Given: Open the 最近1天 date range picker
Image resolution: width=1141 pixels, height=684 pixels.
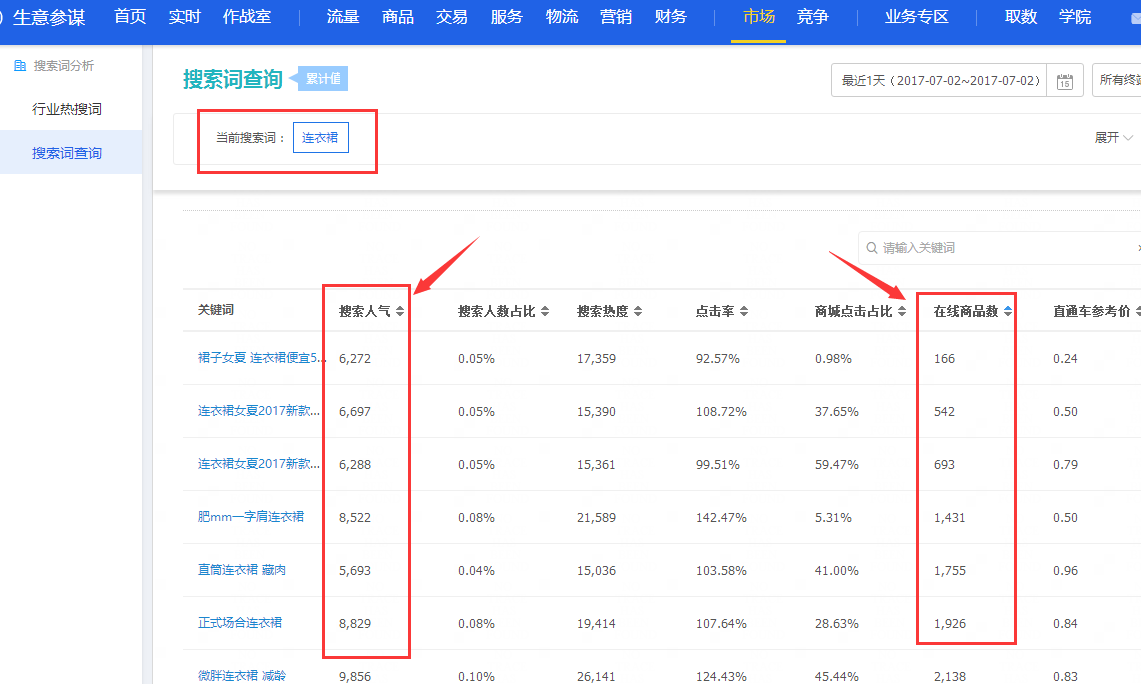Looking at the screenshot, I should coord(940,80).
